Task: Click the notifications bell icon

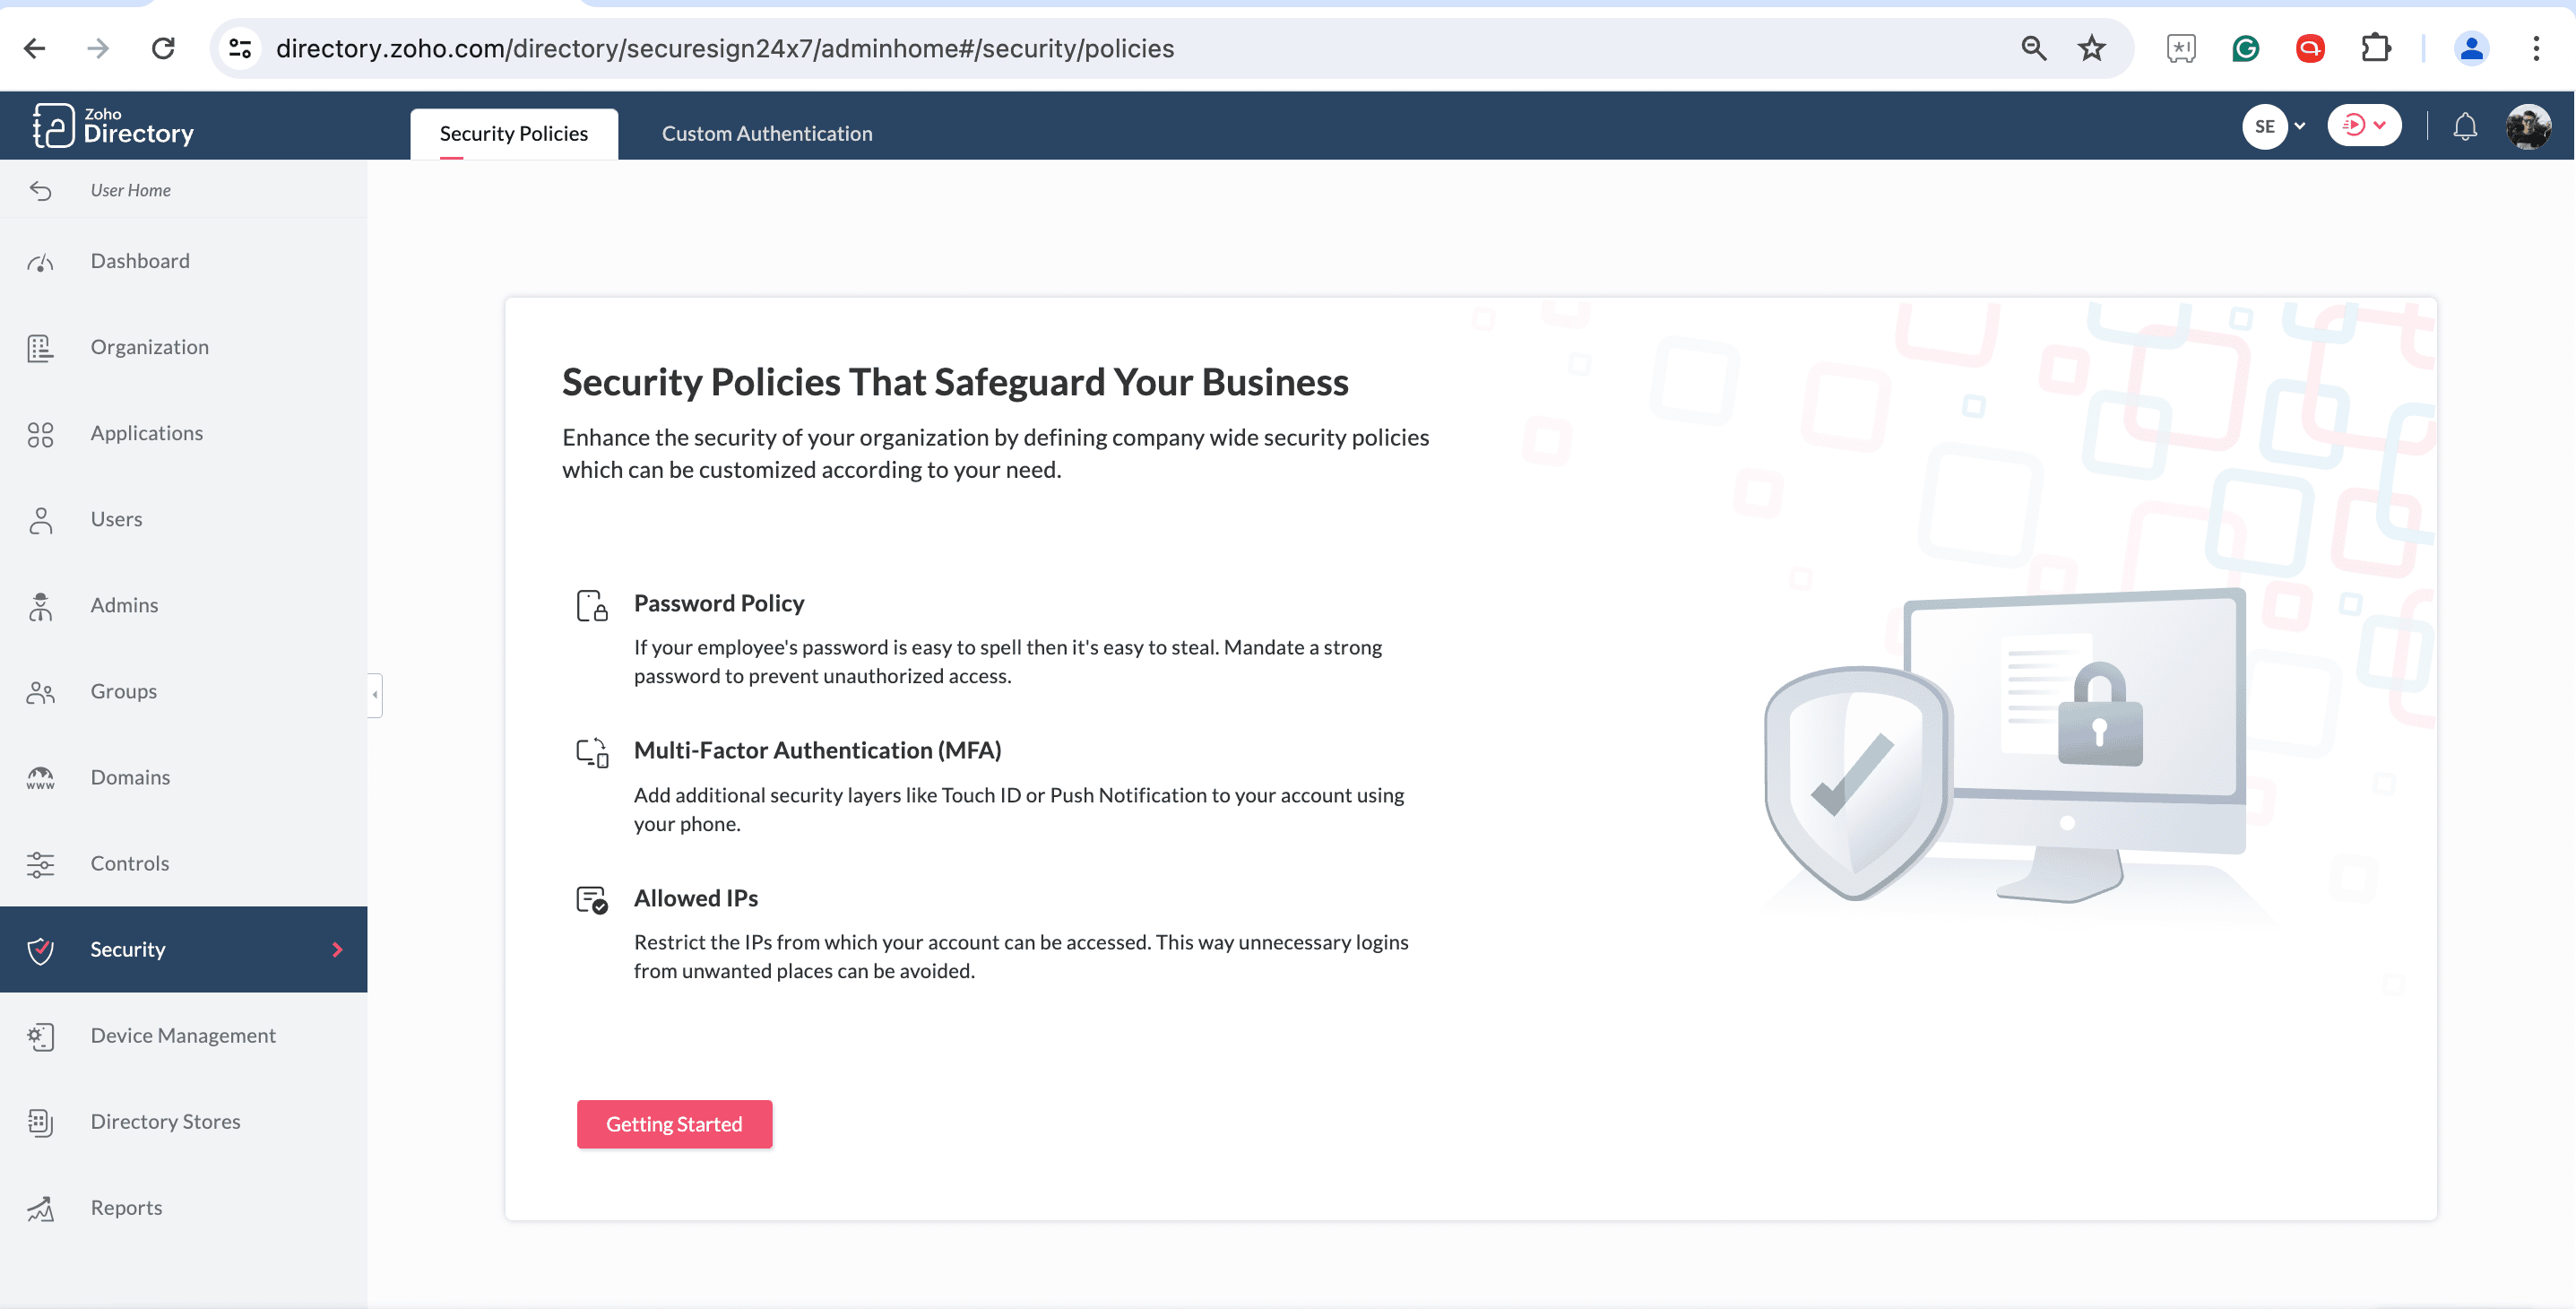Action: pyautogui.click(x=2464, y=127)
